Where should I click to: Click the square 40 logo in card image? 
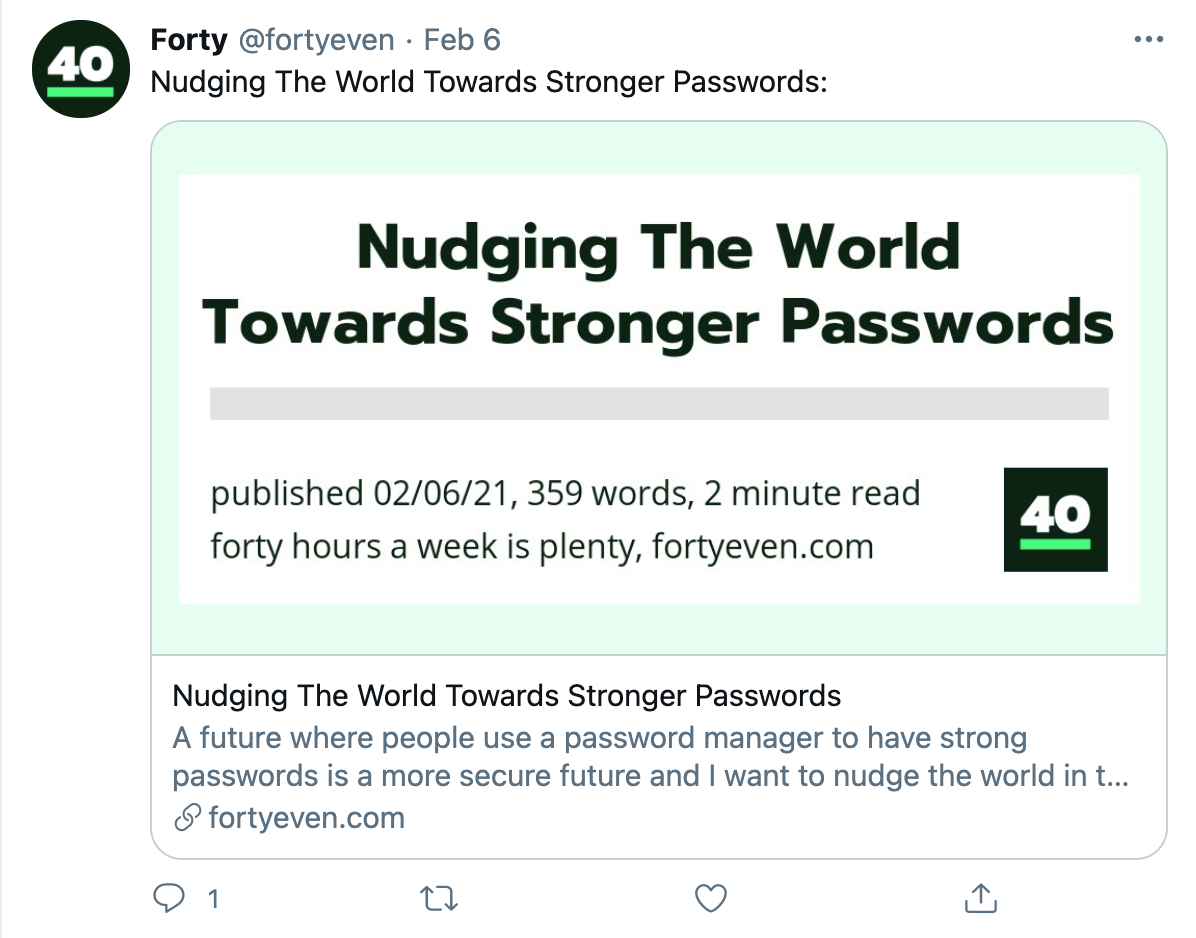click(1056, 519)
